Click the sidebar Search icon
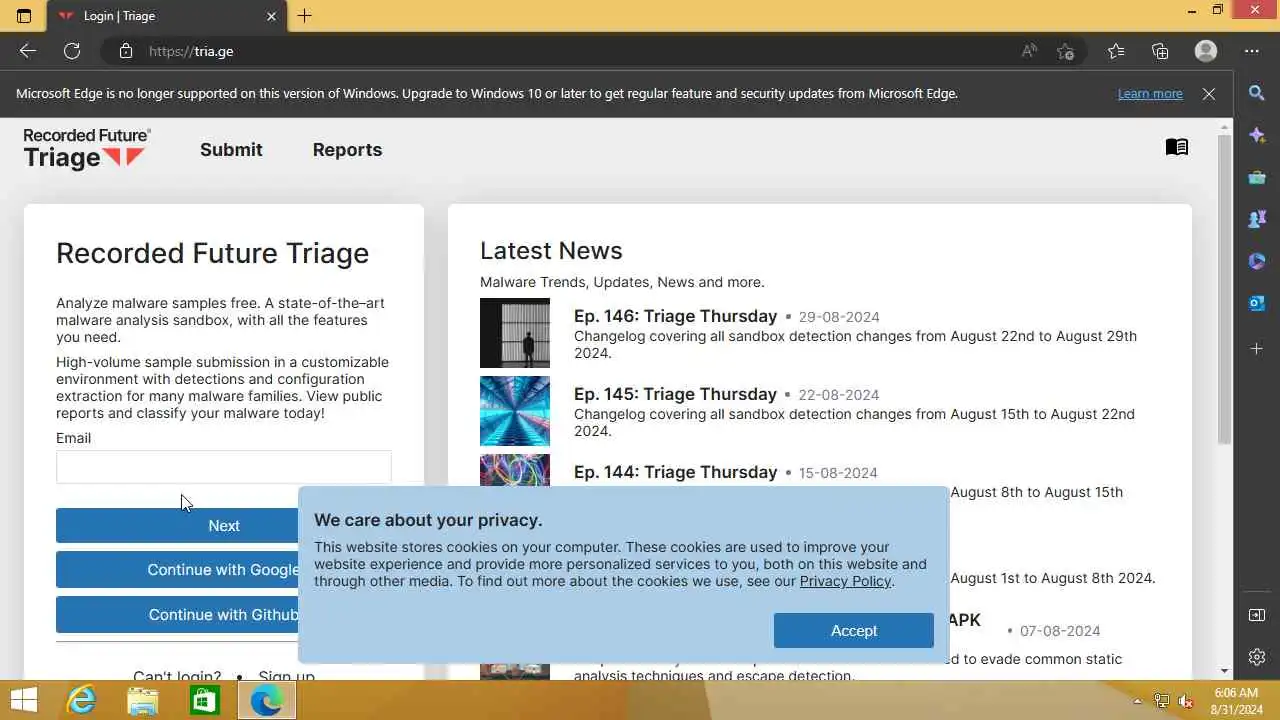Image resolution: width=1280 pixels, height=720 pixels. click(1257, 93)
